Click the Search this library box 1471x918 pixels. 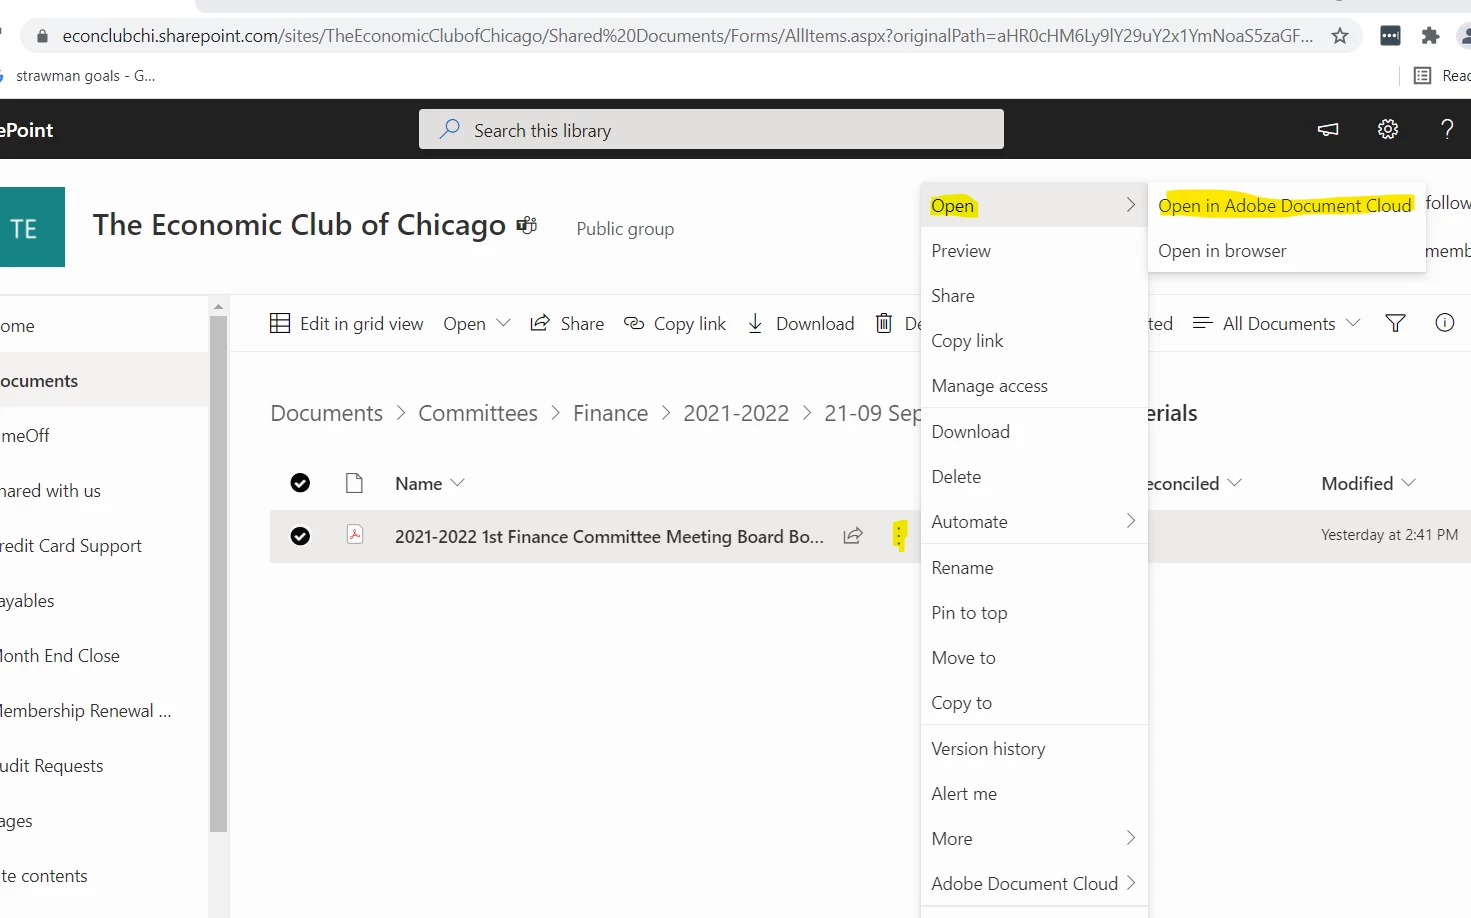(711, 129)
